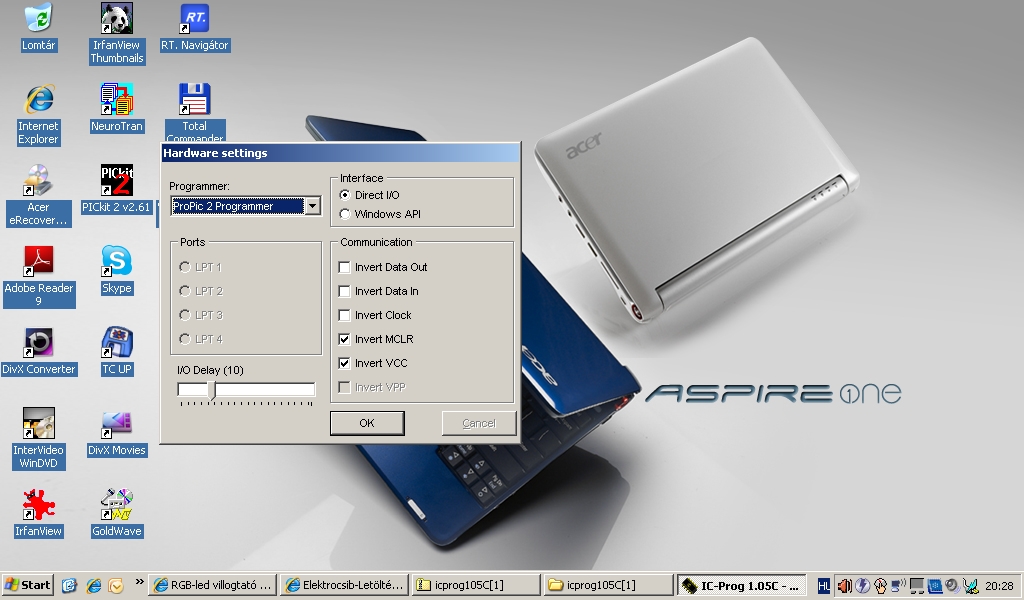Switch to icprog105C[1] archive taskbar button
The image size is (1024, 600).
(477, 585)
